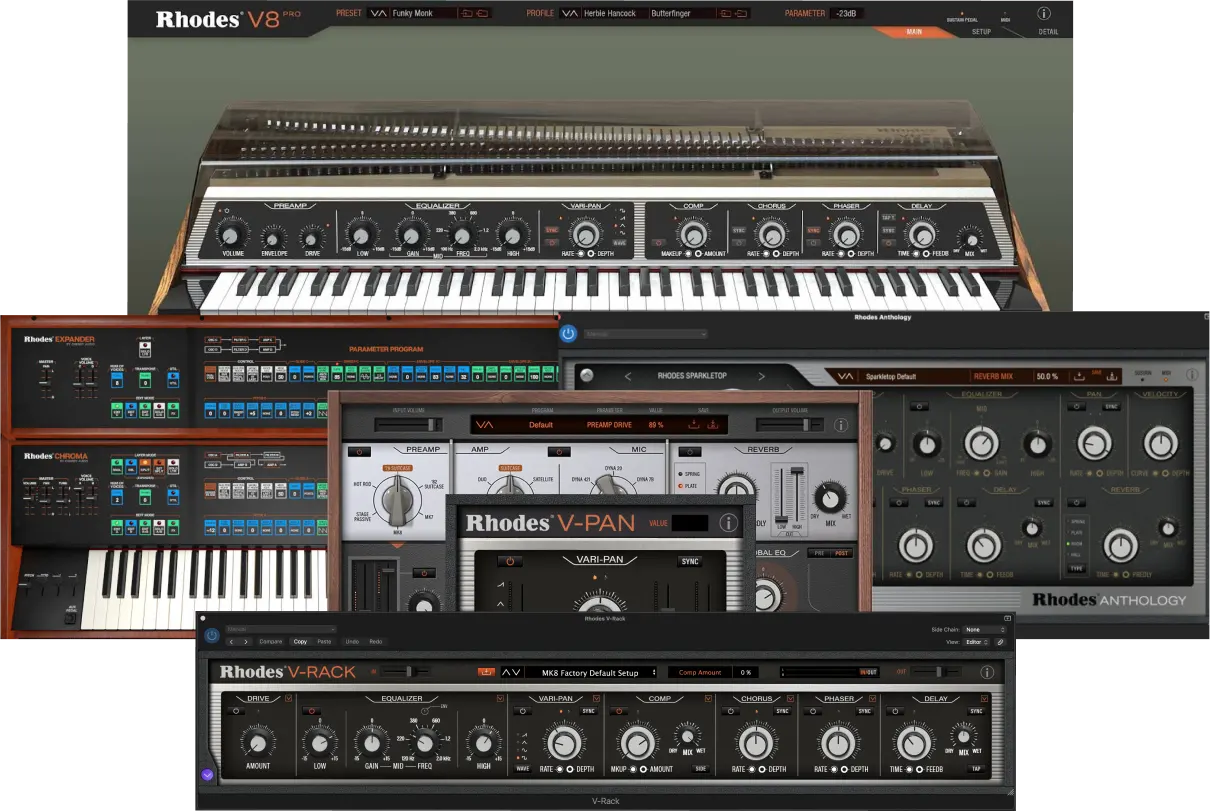Image resolution: width=1210 pixels, height=812 pixels.
Task: Click the preset import icon in Sparkletop header
Action: [x=1079, y=377]
